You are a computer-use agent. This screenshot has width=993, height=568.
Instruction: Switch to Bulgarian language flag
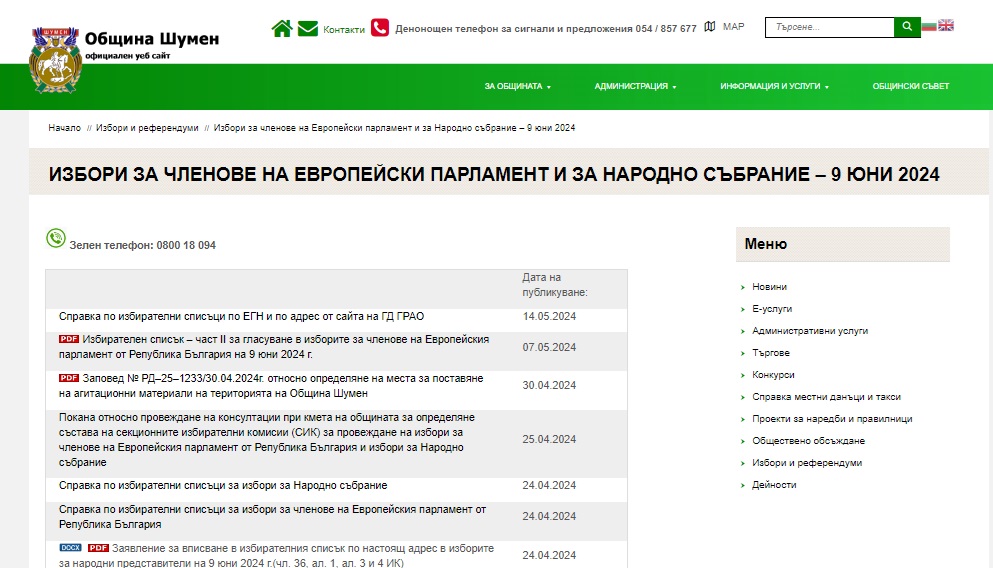coord(929,26)
